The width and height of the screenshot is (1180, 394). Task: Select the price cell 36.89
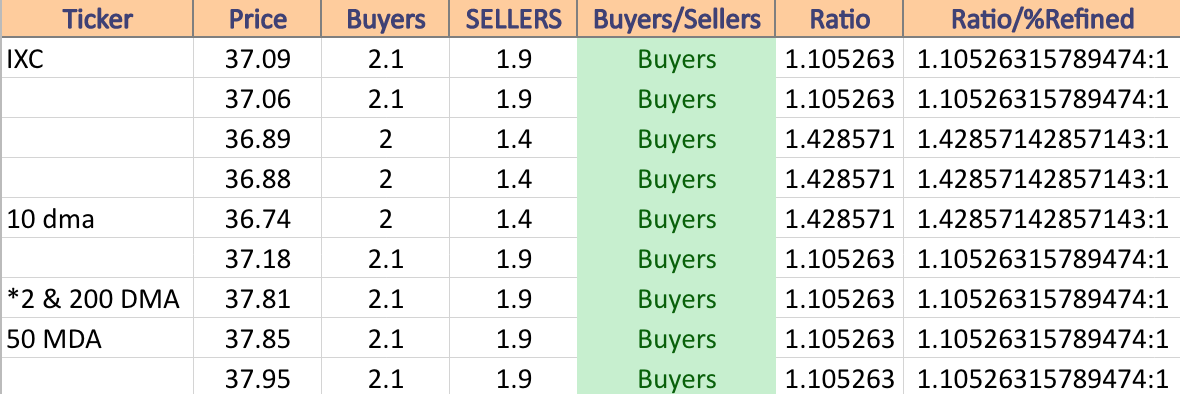coord(257,139)
